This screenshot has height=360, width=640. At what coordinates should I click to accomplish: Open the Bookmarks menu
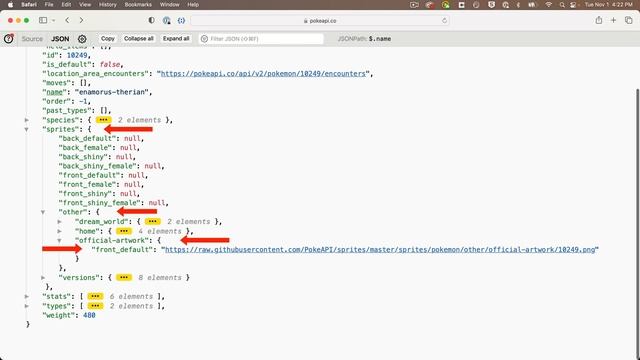coord(138,4)
